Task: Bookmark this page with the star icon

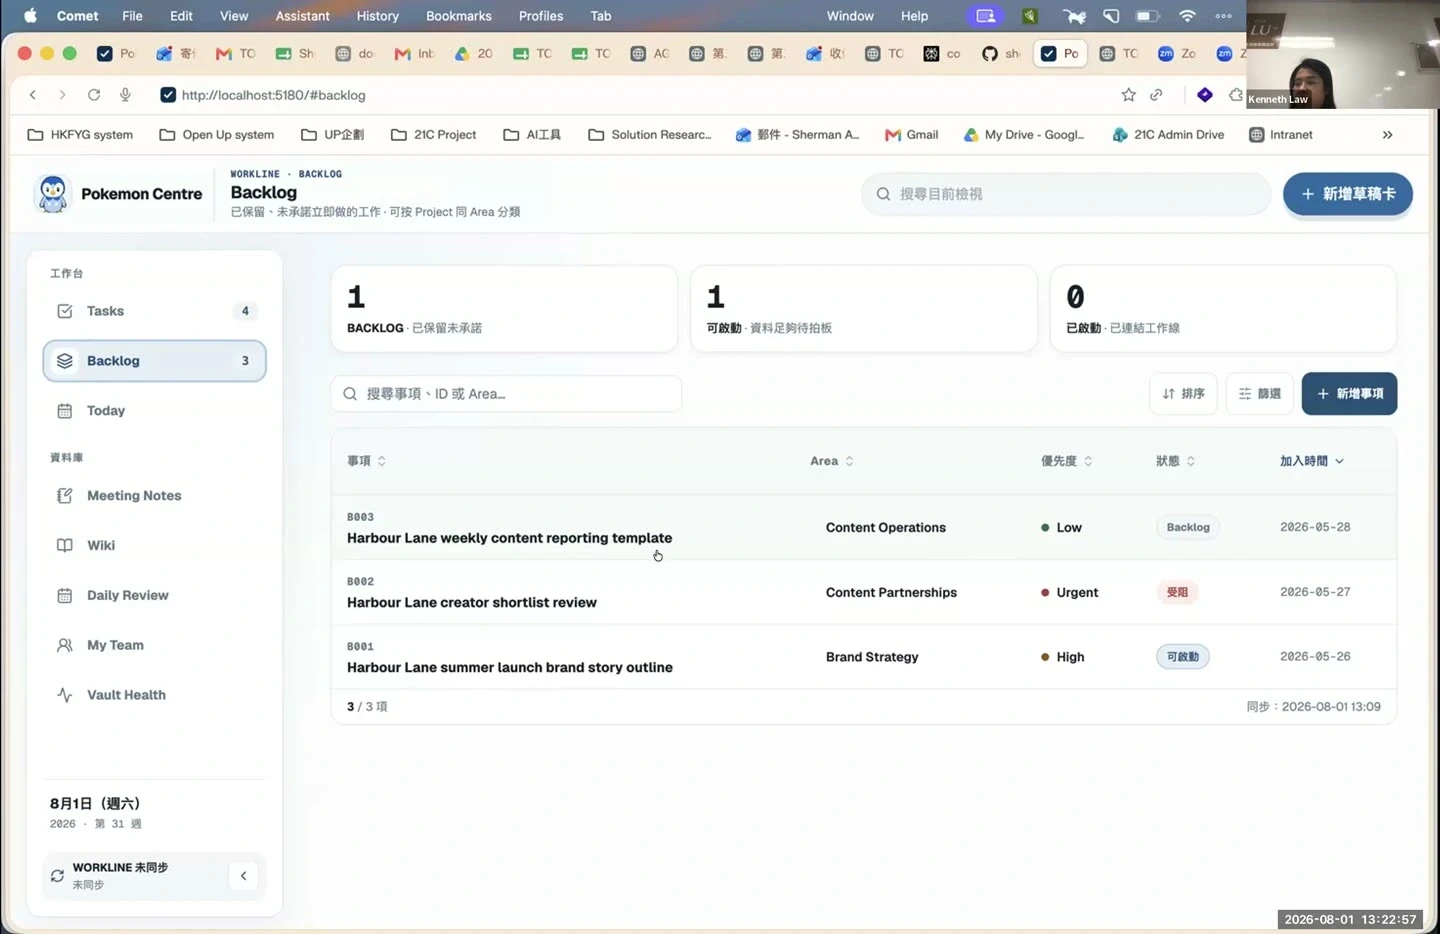Action: pos(1128,95)
